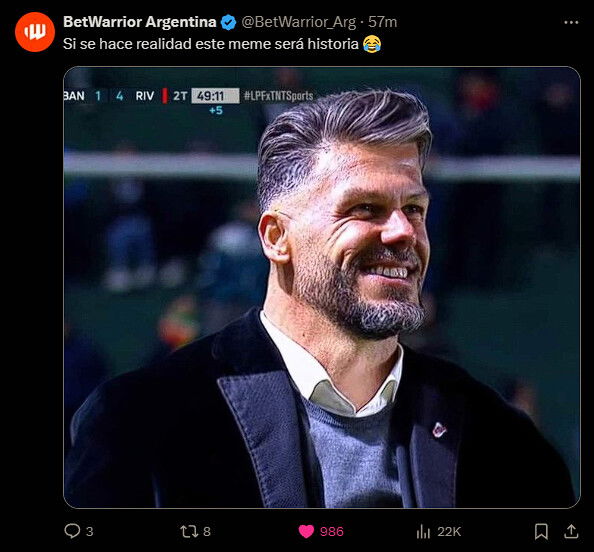The image size is (594, 552).
Task: Open BetWarrior Argentina display name
Action: (140, 22)
